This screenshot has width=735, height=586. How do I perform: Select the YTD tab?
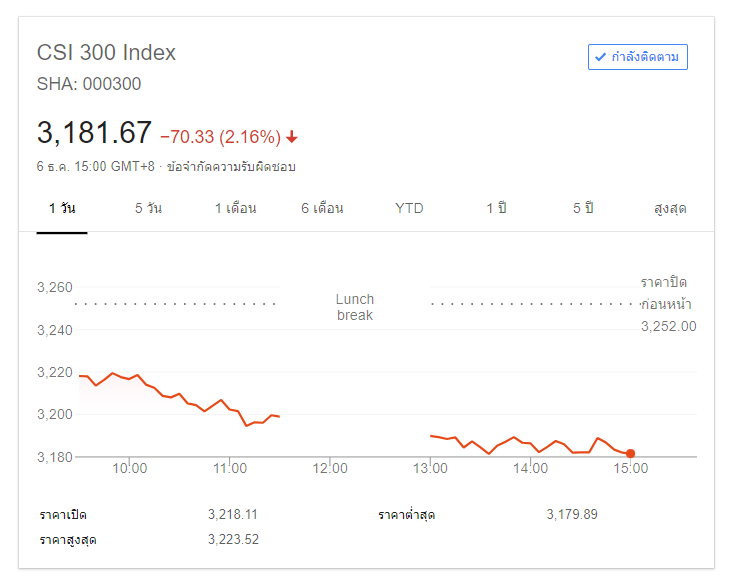pyautogui.click(x=409, y=209)
